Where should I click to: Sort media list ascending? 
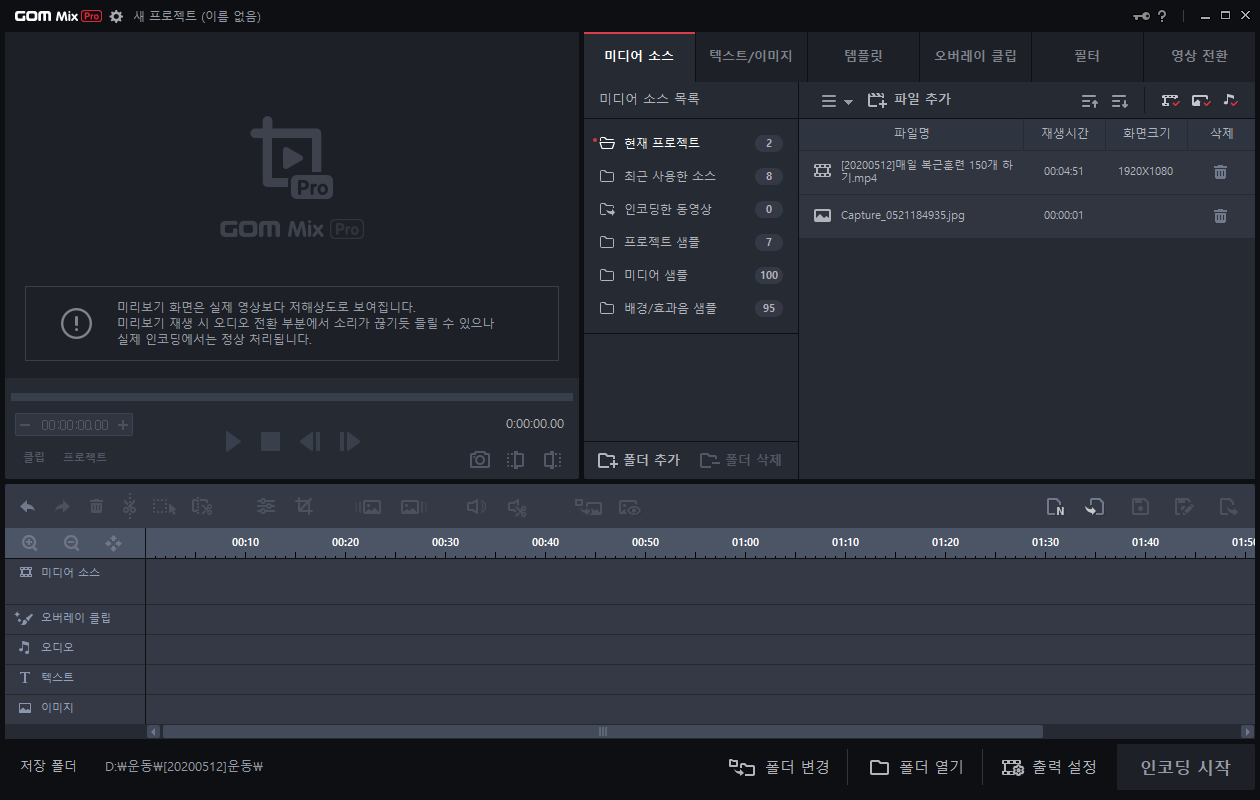click(x=1090, y=100)
